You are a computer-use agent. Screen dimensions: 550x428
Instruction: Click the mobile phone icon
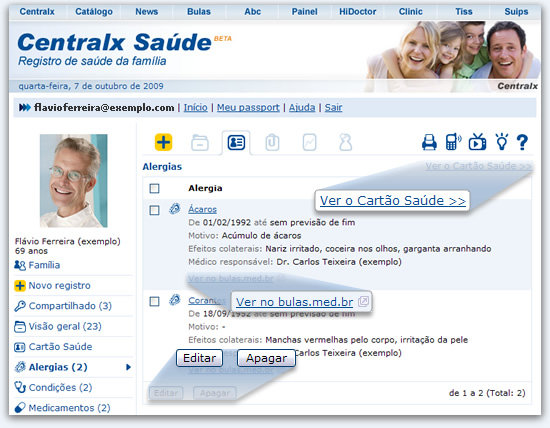(x=453, y=142)
